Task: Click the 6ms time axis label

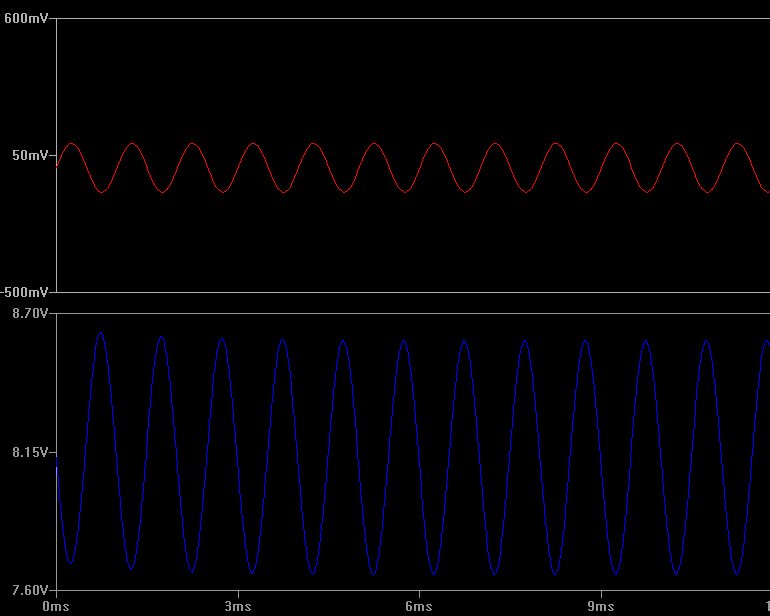Action: point(419,606)
